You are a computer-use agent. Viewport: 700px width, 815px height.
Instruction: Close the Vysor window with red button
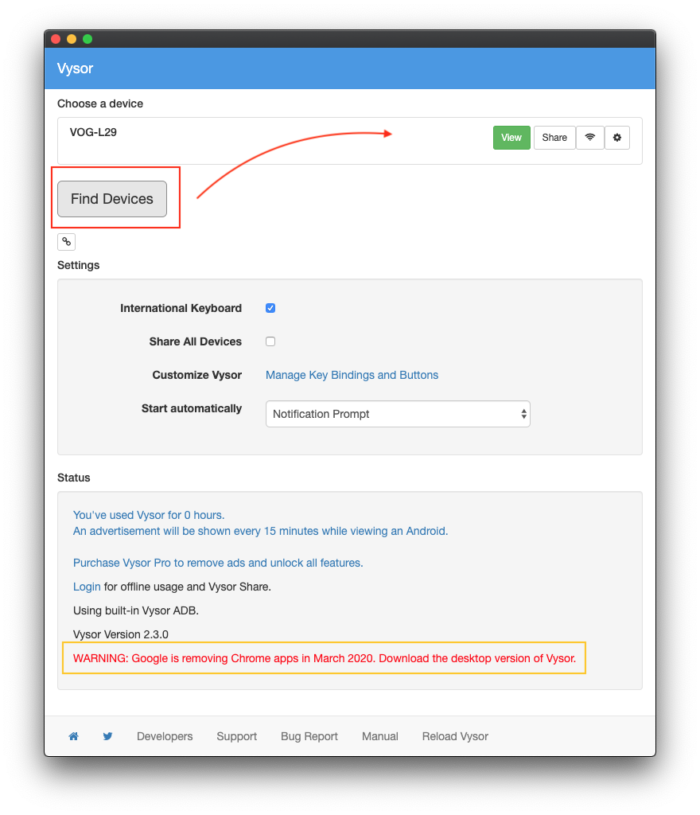56,39
